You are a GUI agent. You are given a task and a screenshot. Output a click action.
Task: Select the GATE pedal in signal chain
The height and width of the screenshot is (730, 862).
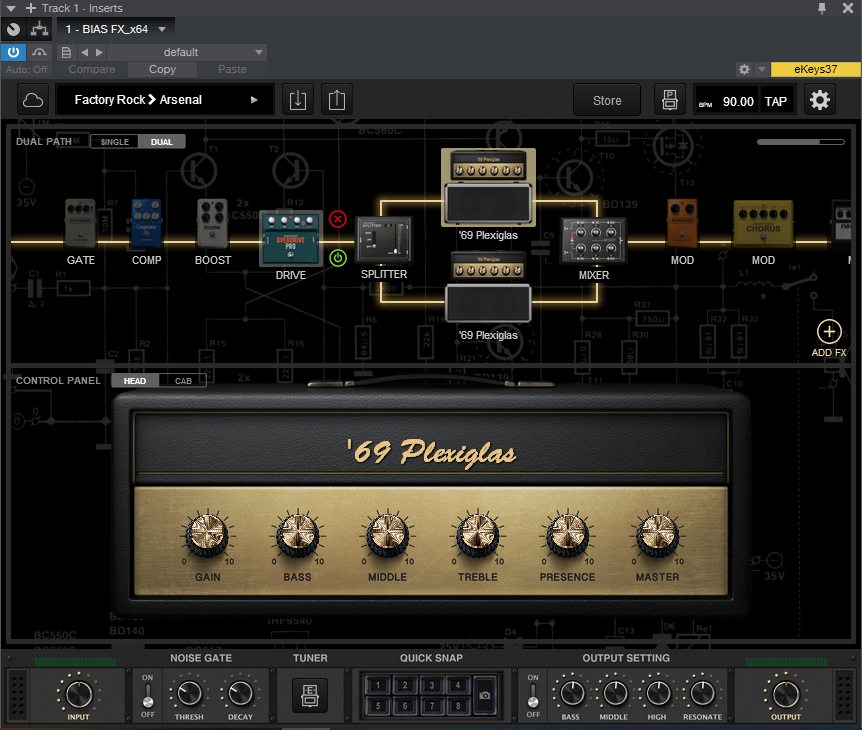click(x=80, y=224)
